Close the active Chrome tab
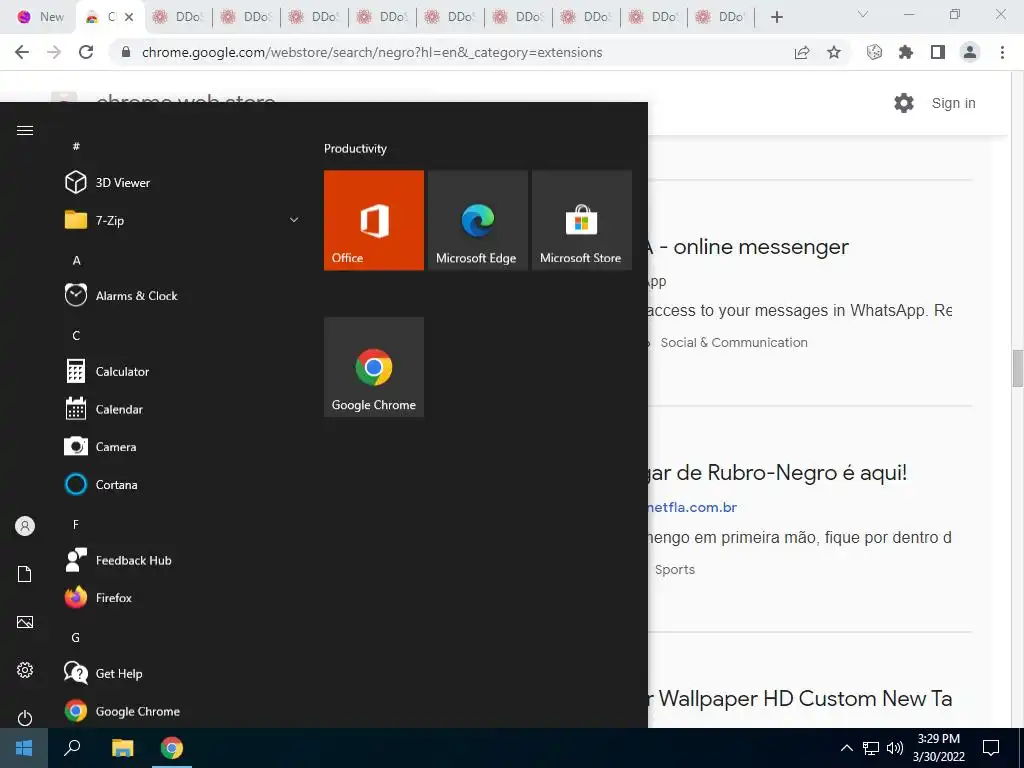 point(129,17)
